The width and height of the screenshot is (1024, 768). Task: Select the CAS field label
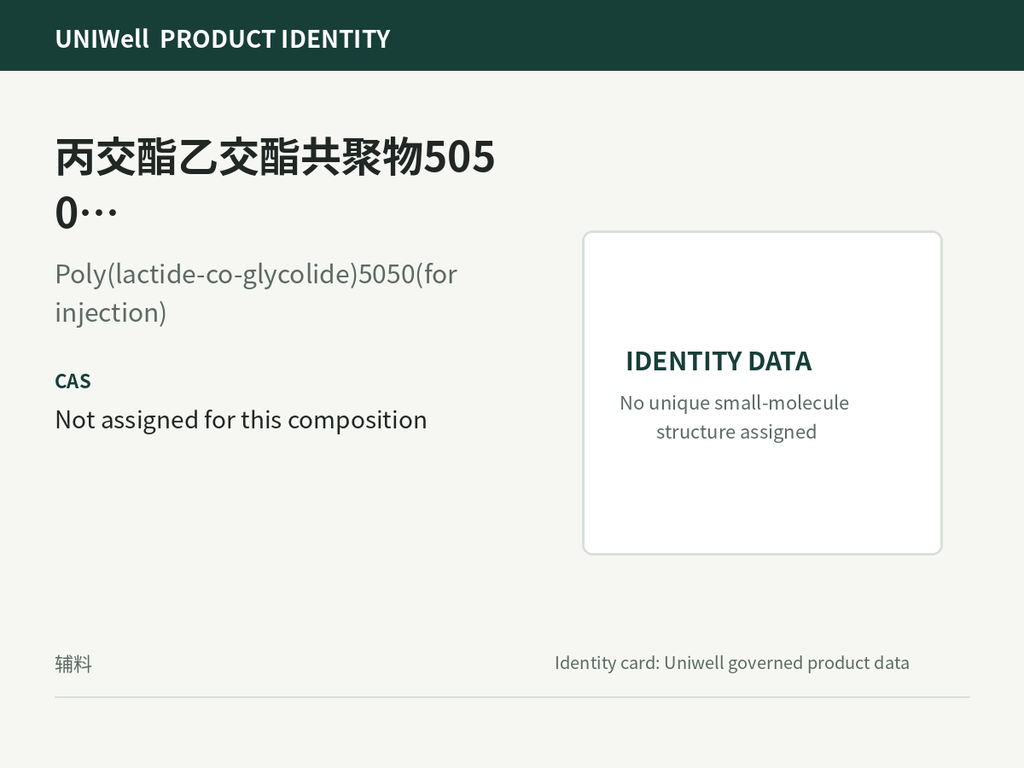coord(72,381)
